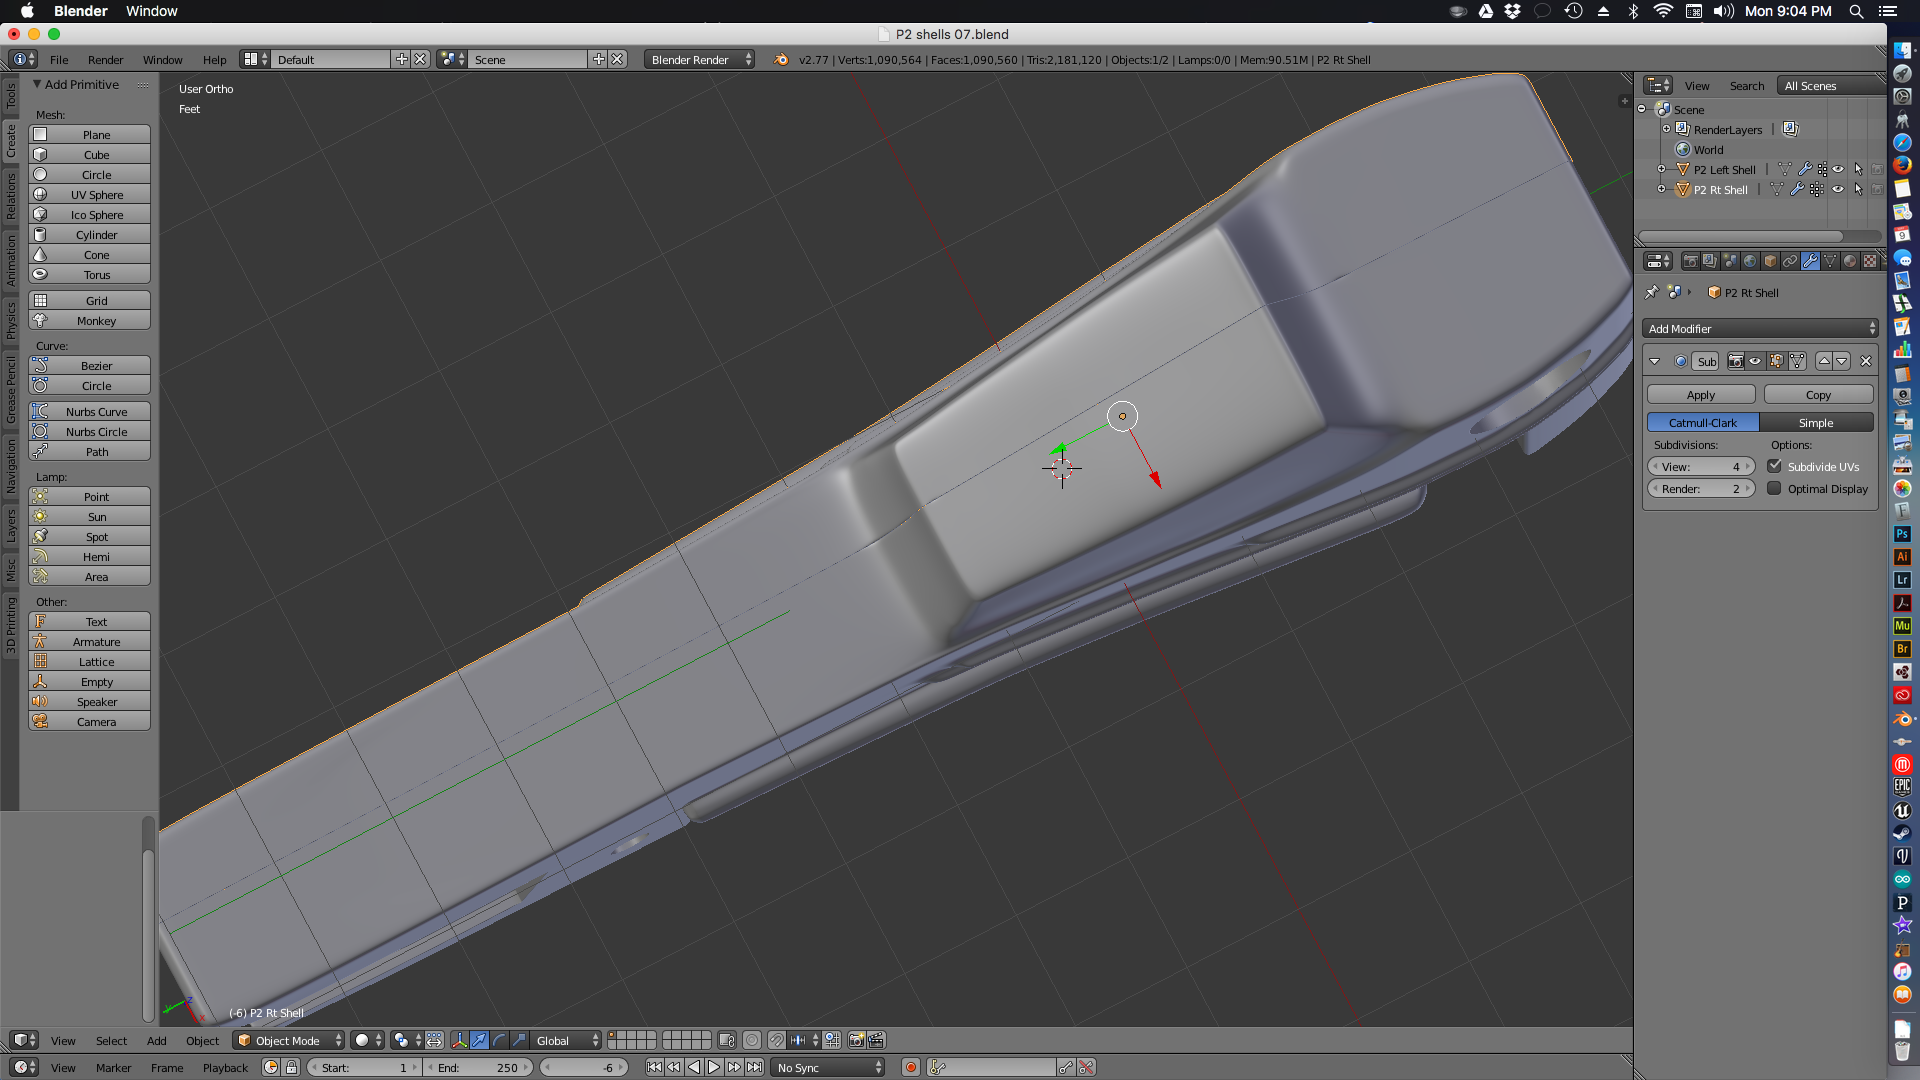The width and height of the screenshot is (1920, 1080).
Task: Add a UV Sphere mesh
Action: [89, 195]
